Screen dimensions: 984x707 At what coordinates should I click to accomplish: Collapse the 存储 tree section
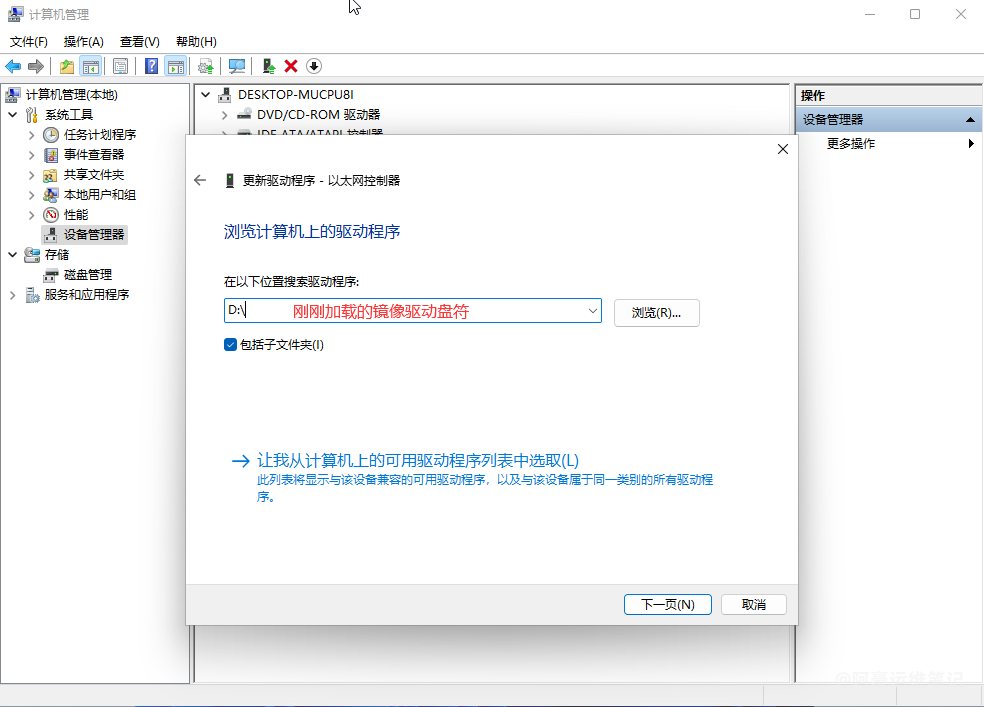[x=12, y=255]
